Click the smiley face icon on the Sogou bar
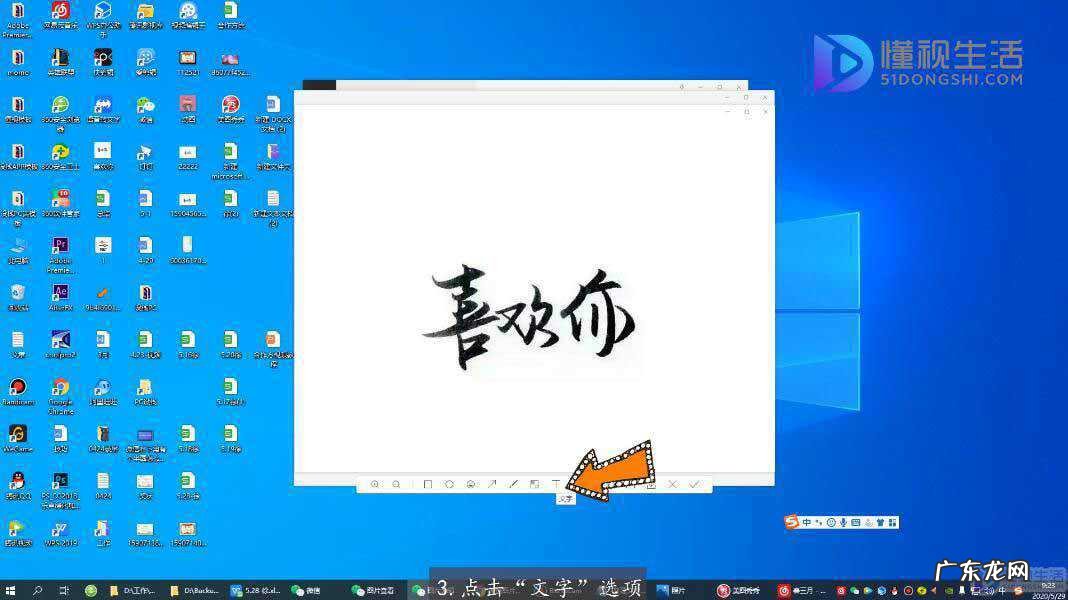 tap(831, 522)
